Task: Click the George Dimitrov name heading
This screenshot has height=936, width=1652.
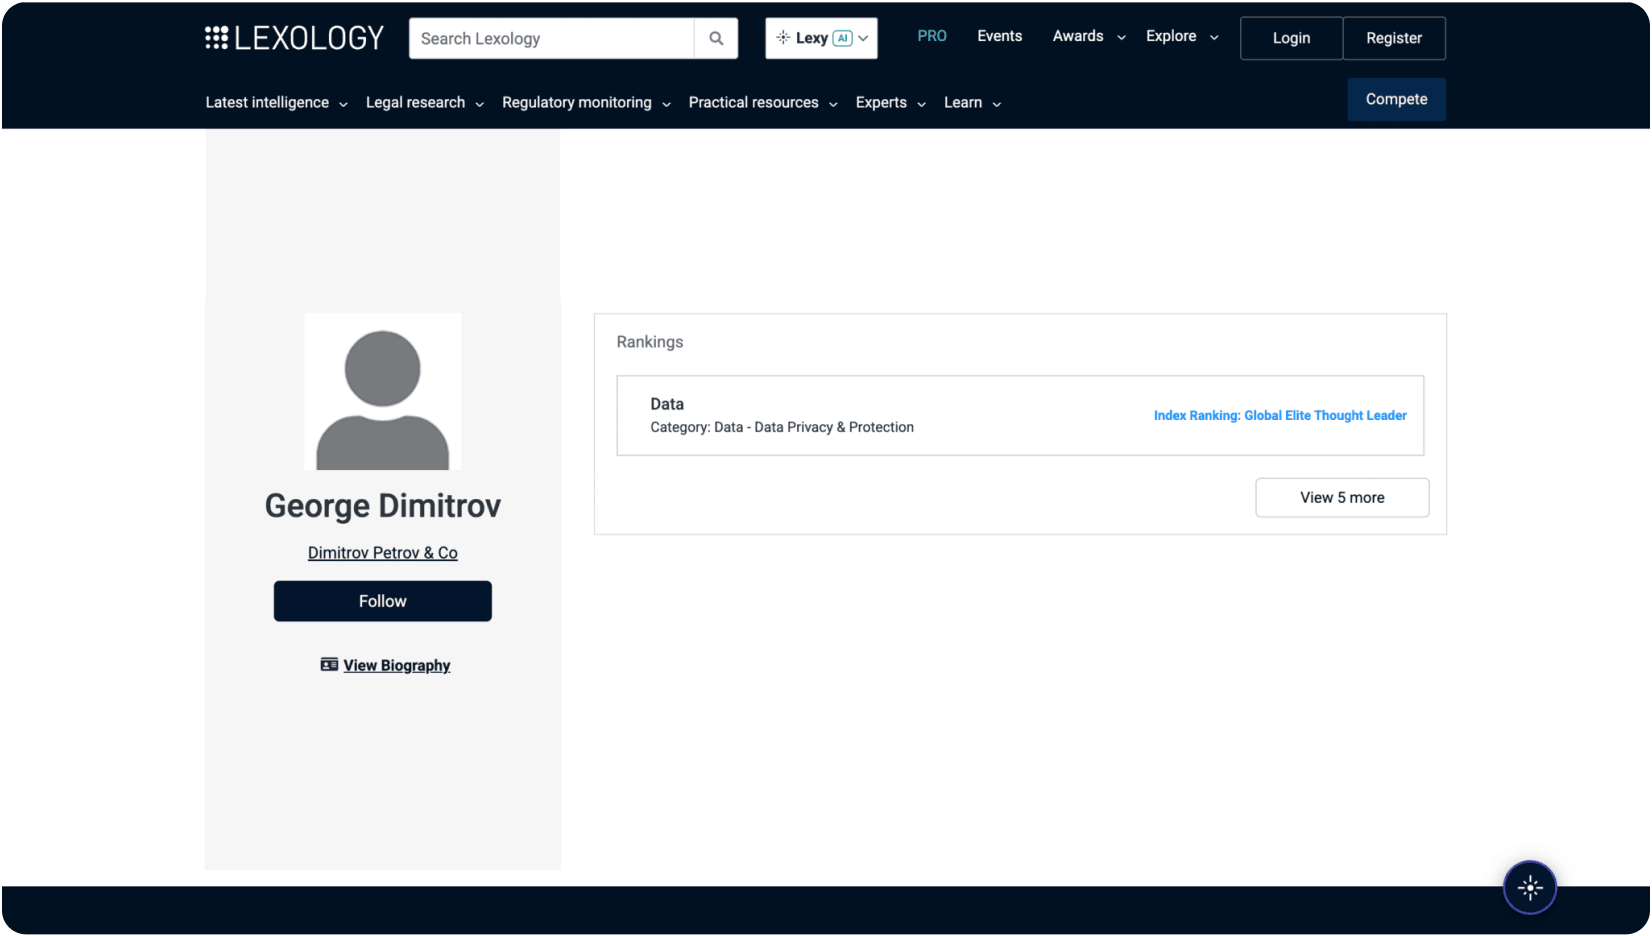Action: point(383,506)
